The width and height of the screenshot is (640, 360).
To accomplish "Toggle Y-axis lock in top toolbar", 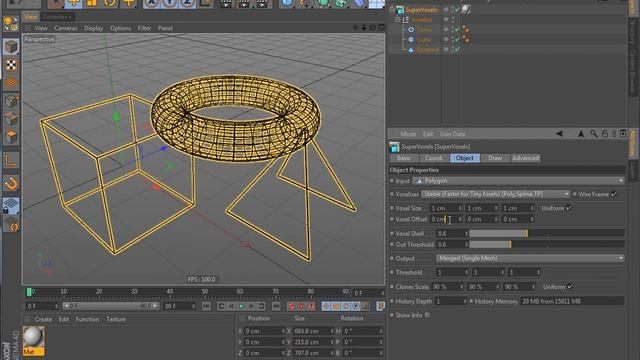I will tap(170, 3).
